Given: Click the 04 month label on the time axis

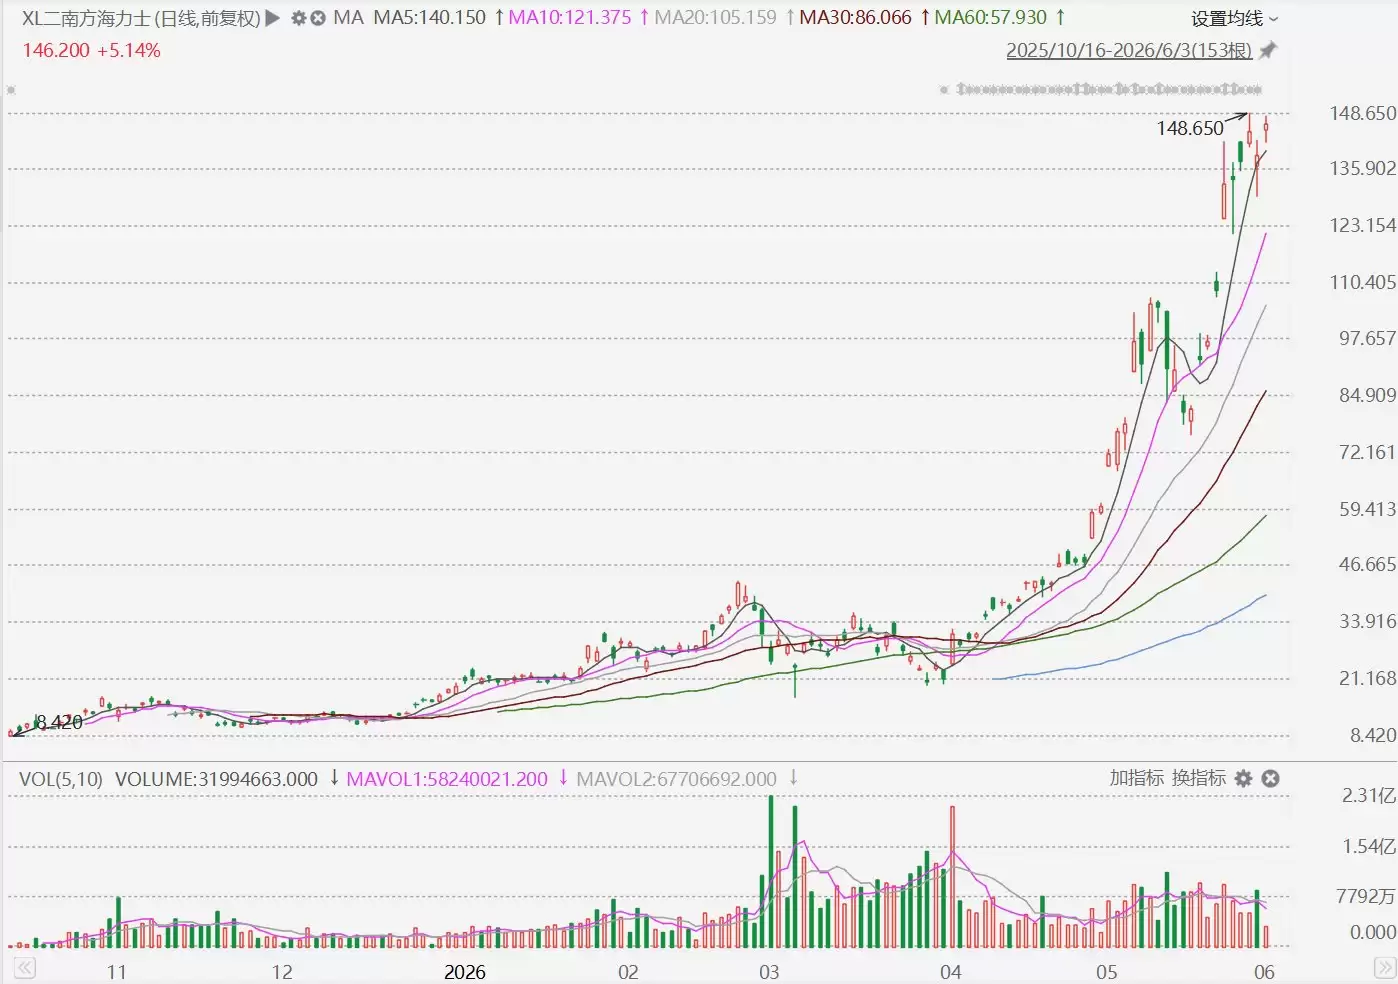Looking at the screenshot, I should pyautogui.click(x=950, y=971).
